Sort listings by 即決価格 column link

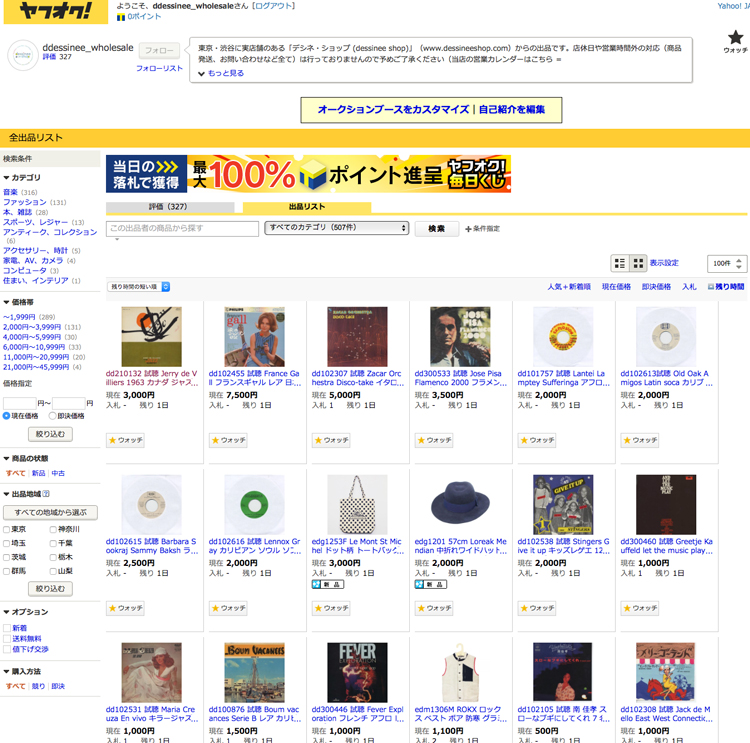click(x=656, y=287)
